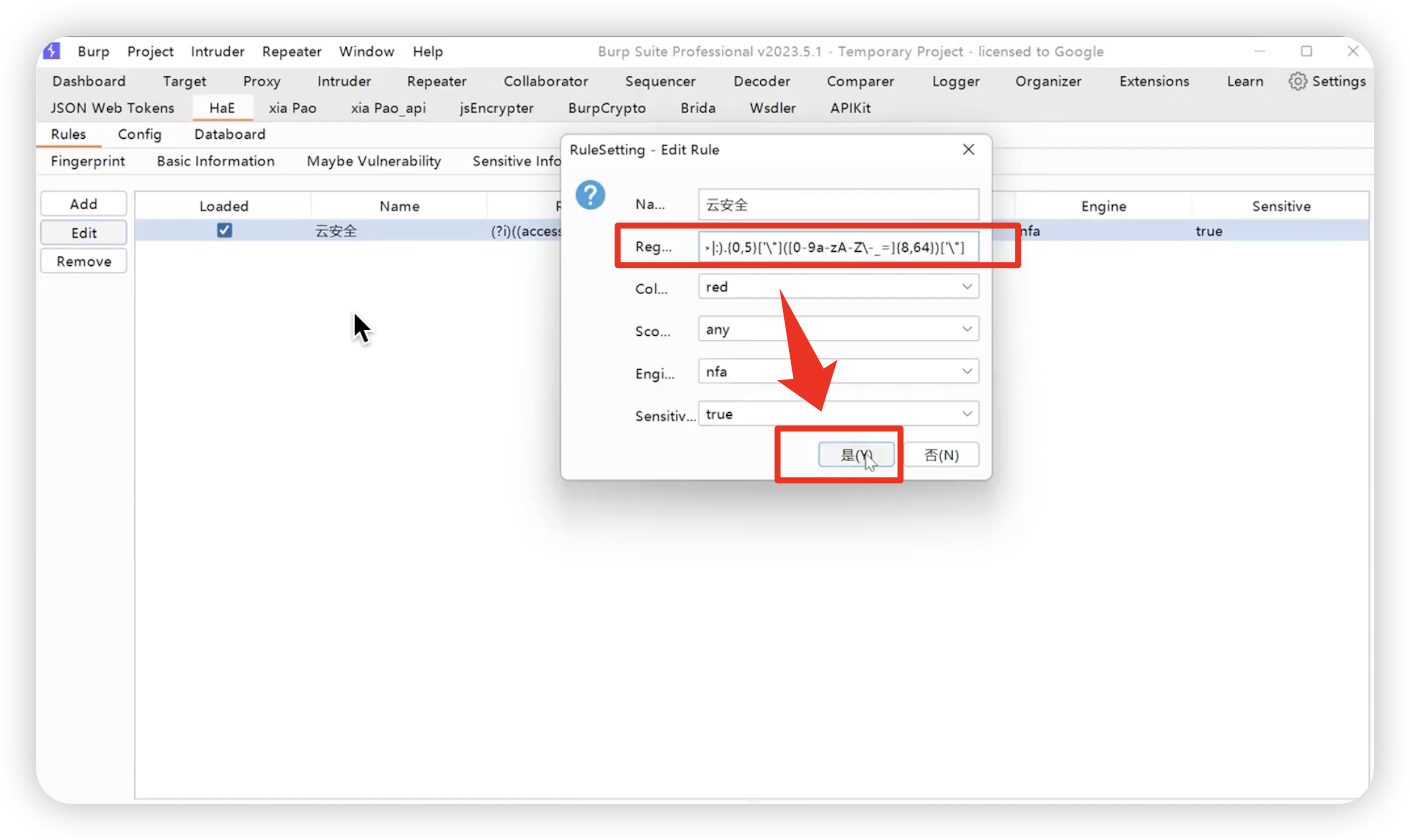The image size is (1410, 840).
Task: Click the (?i)((access regex cell in table
Action: pos(525,231)
